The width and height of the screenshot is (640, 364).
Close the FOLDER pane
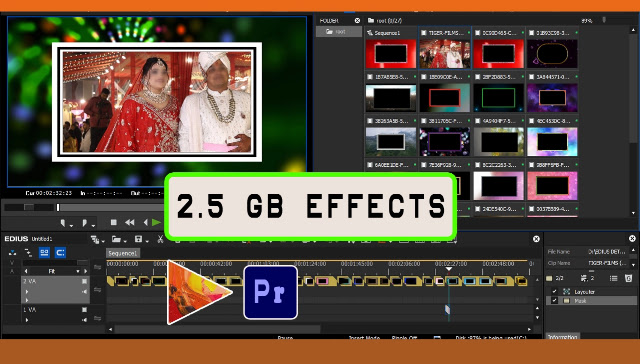[358, 20]
